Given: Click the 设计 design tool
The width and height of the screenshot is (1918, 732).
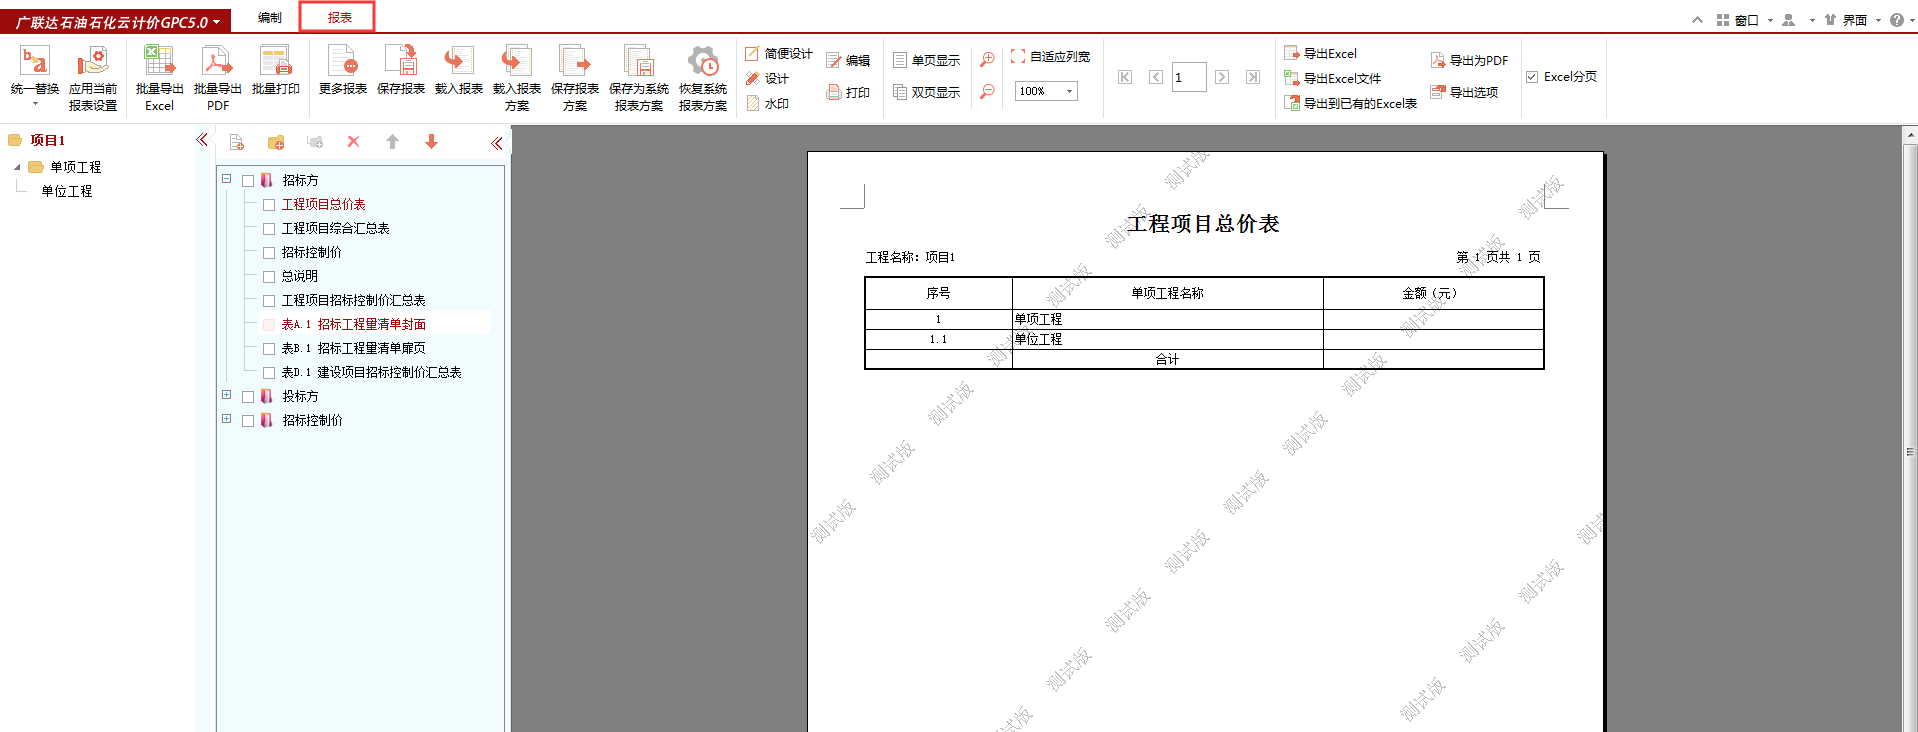Looking at the screenshot, I should click(767, 79).
